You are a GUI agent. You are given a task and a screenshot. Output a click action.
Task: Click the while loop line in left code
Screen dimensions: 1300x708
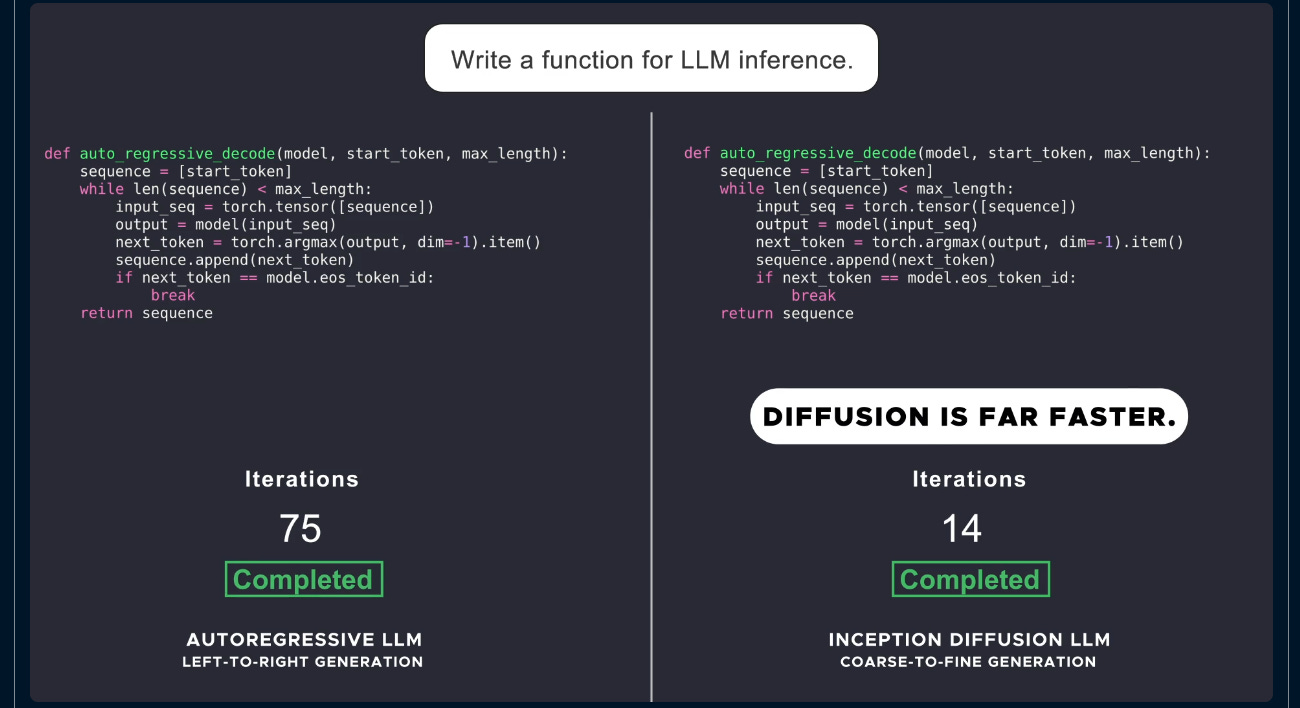click(226, 189)
